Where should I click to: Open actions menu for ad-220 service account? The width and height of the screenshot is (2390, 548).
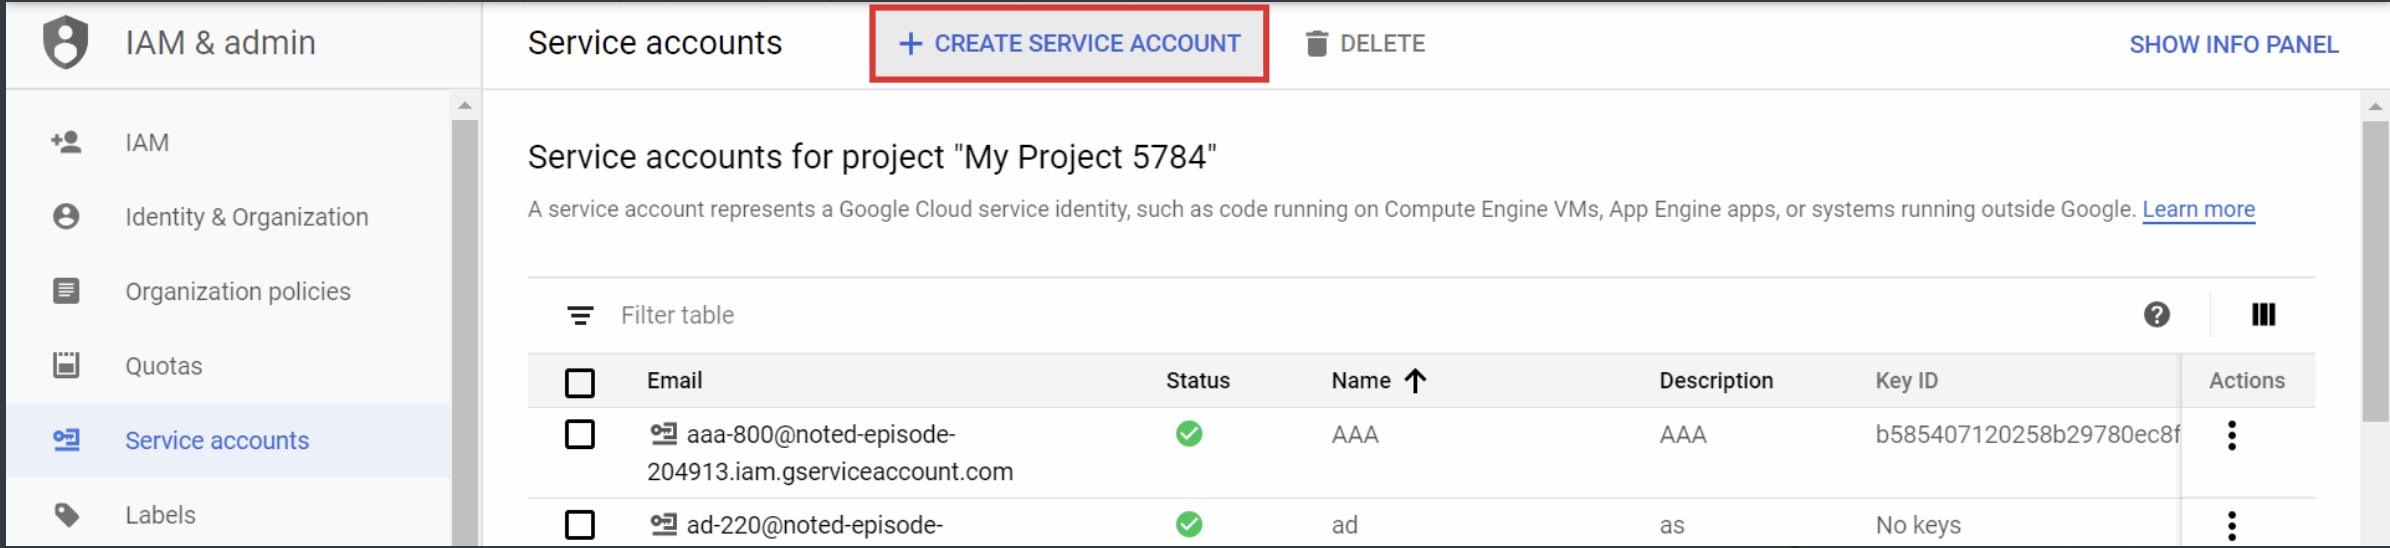pos(2232,525)
